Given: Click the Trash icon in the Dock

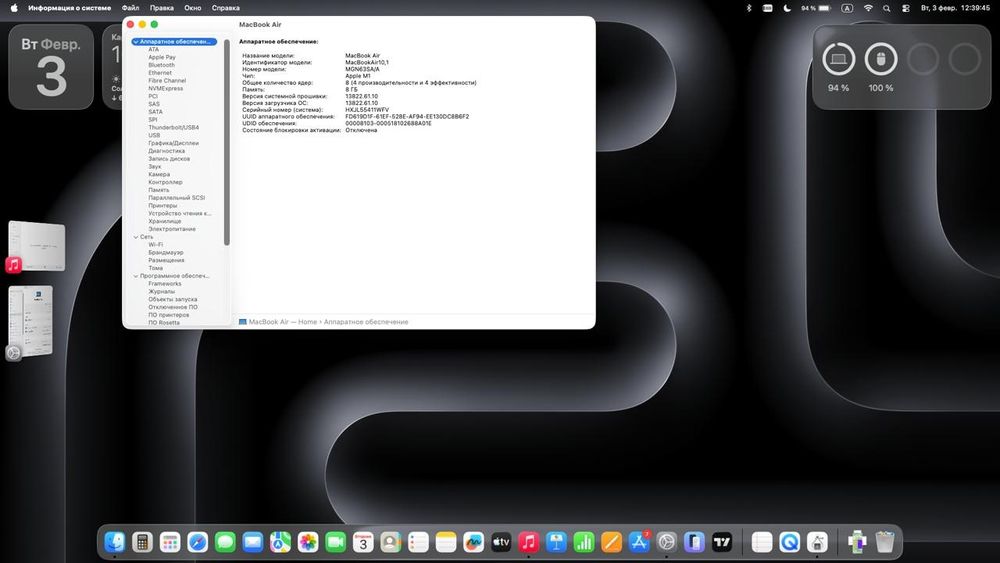Looking at the screenshot, I should [885, 542].
